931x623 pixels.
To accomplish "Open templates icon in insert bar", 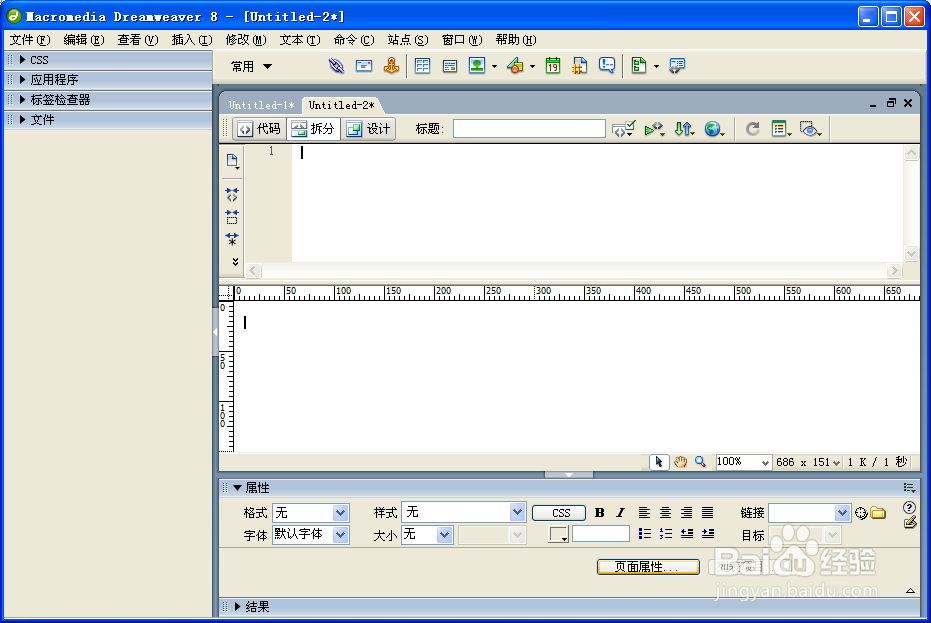I will 639,66.
